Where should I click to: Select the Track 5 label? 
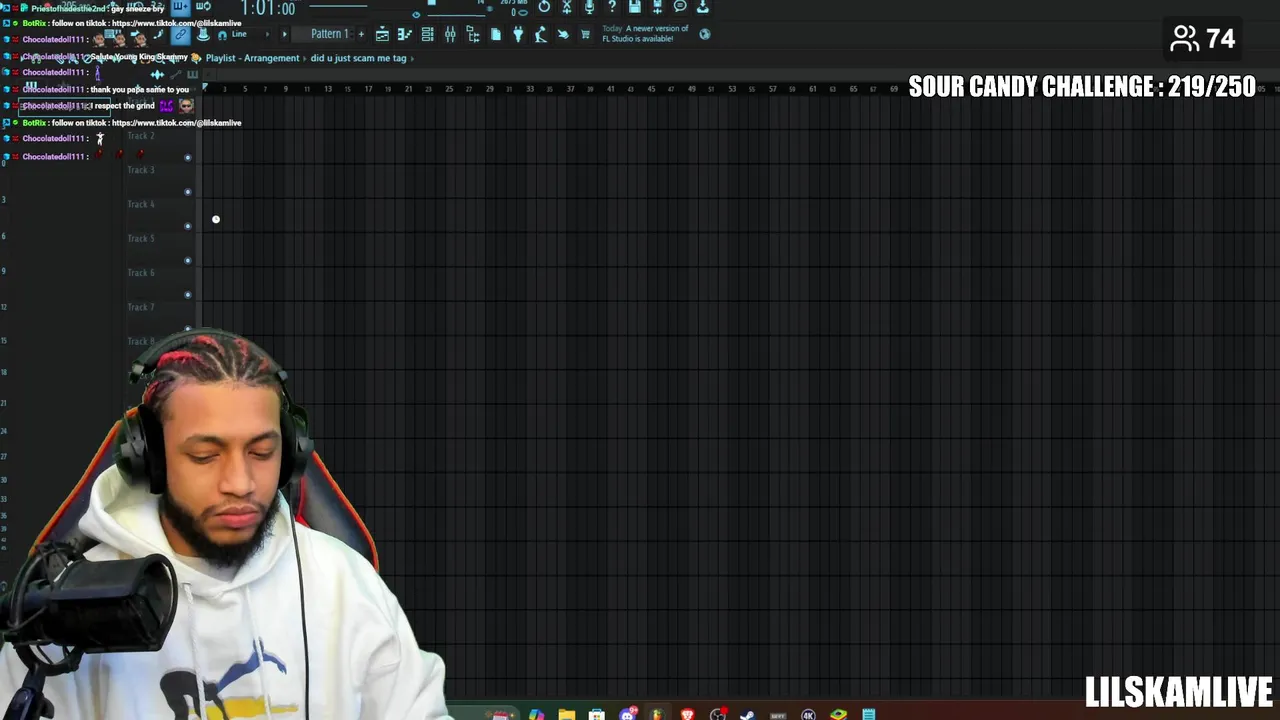[141, 238]
